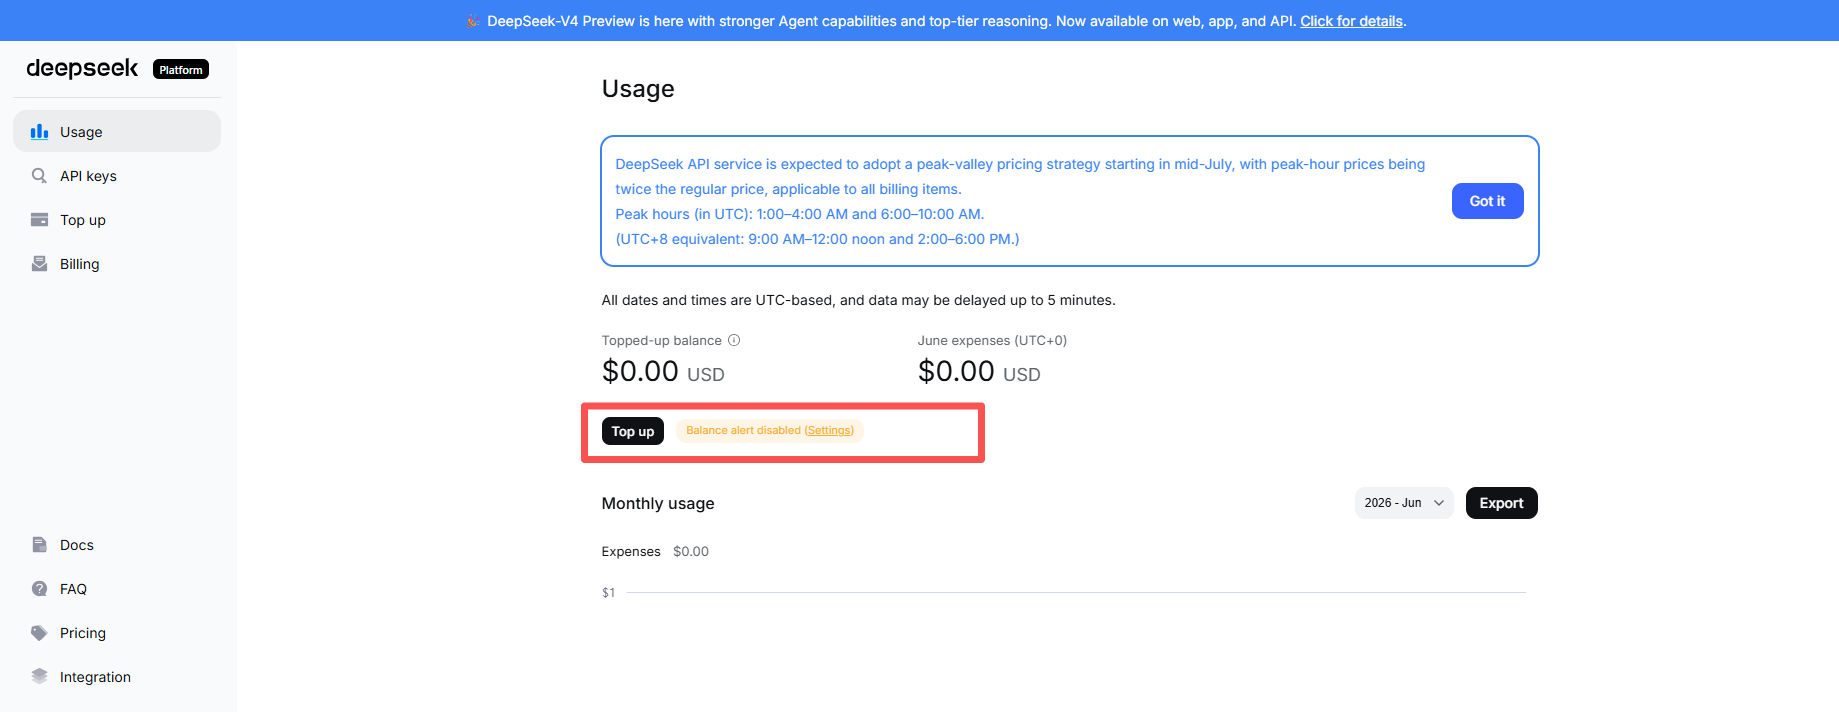The width and height of the screenshot is (1839, 712).
Task: Open the 2026 - Jun month dropdown
Action: click(x=1404, y=503)
